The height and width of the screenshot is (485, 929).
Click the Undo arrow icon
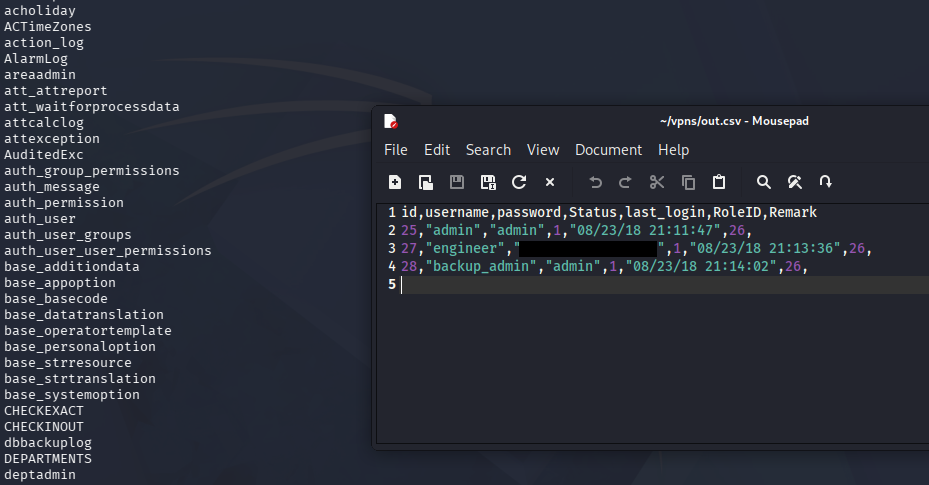click(595, 182)
